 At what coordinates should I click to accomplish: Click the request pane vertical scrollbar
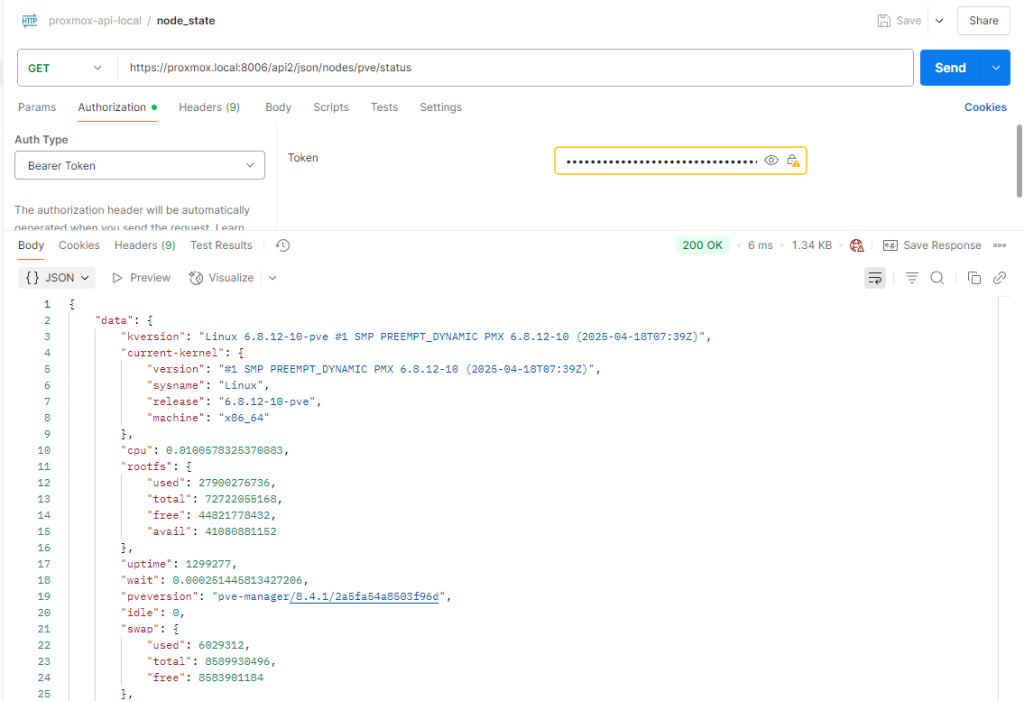point(1019,161)
